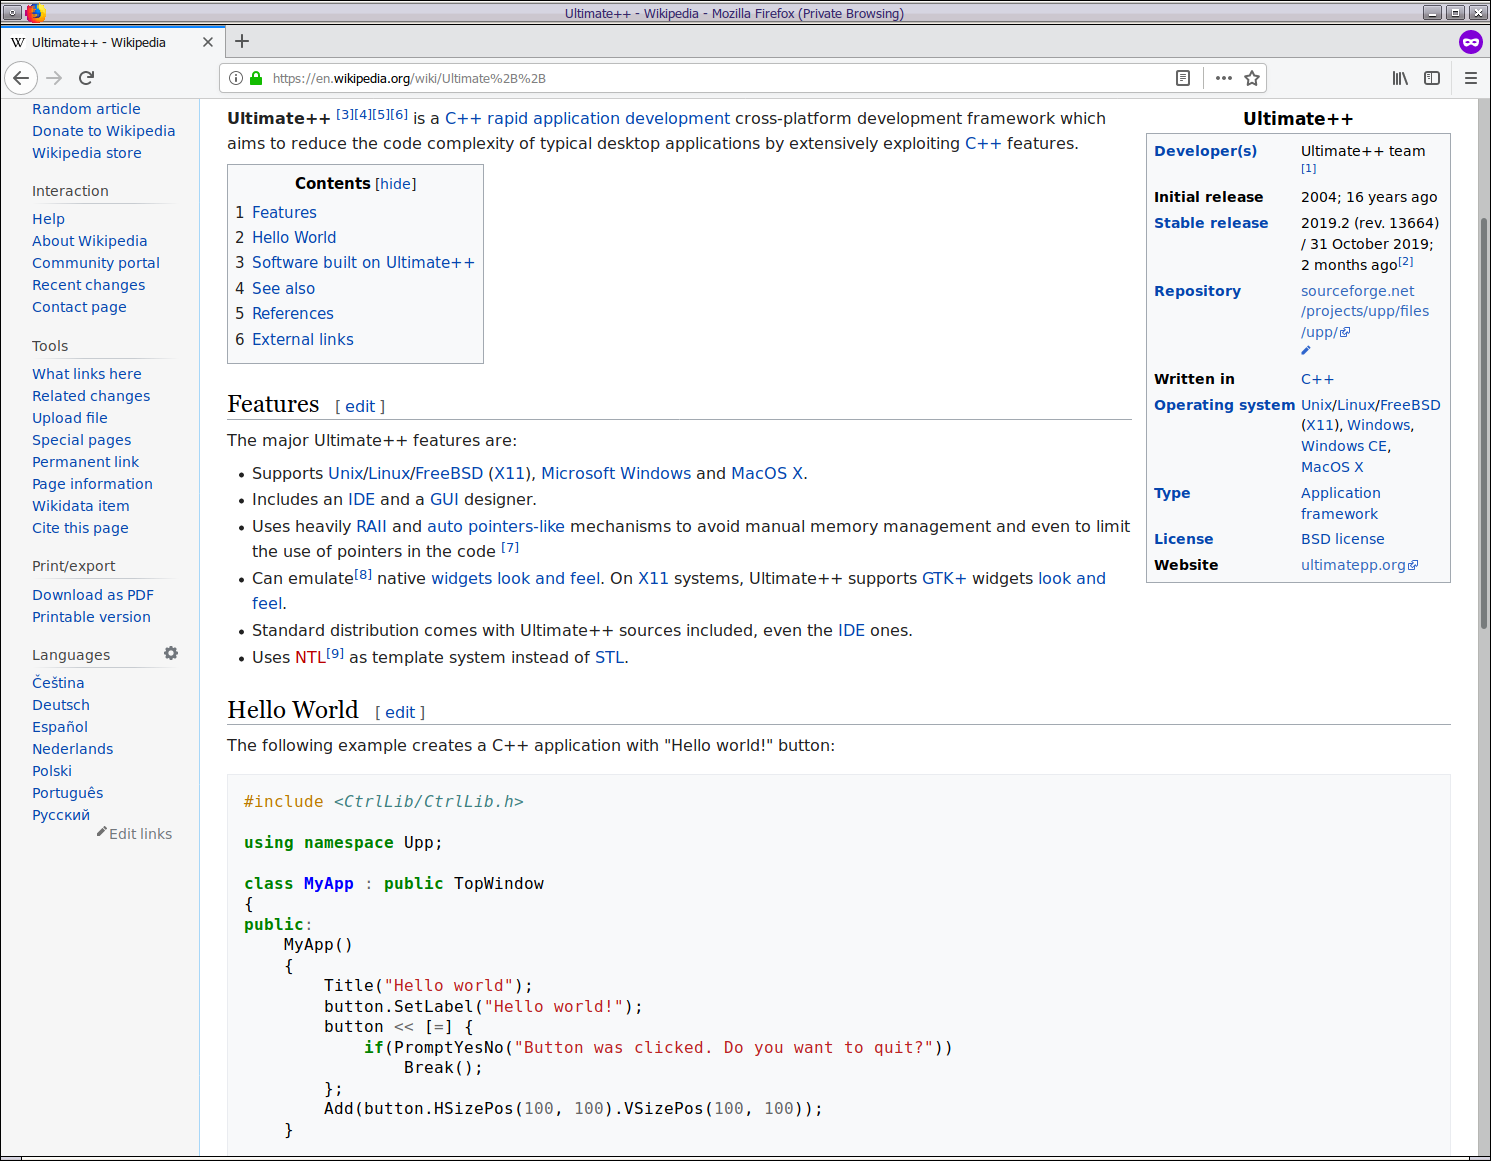Close the Ultimate++ - Wikipedia tab
The height and width of the screenshot is (1161, 1491).
tap(208, 42)
